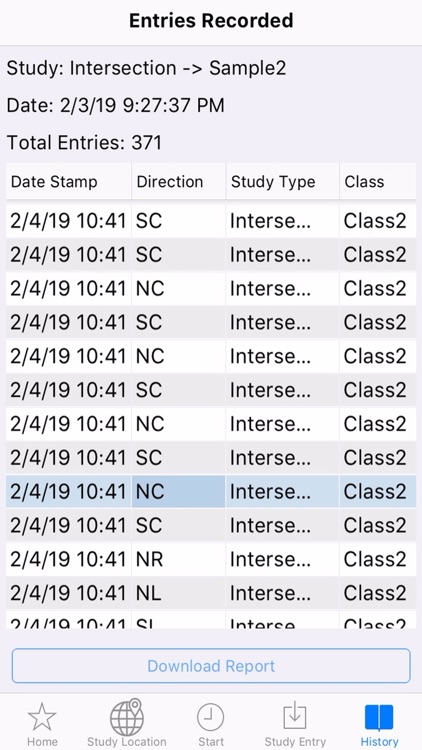Viewport: 422px width, 750px height.
Task: Tap the Direction column header
Action: coord(170,182)
